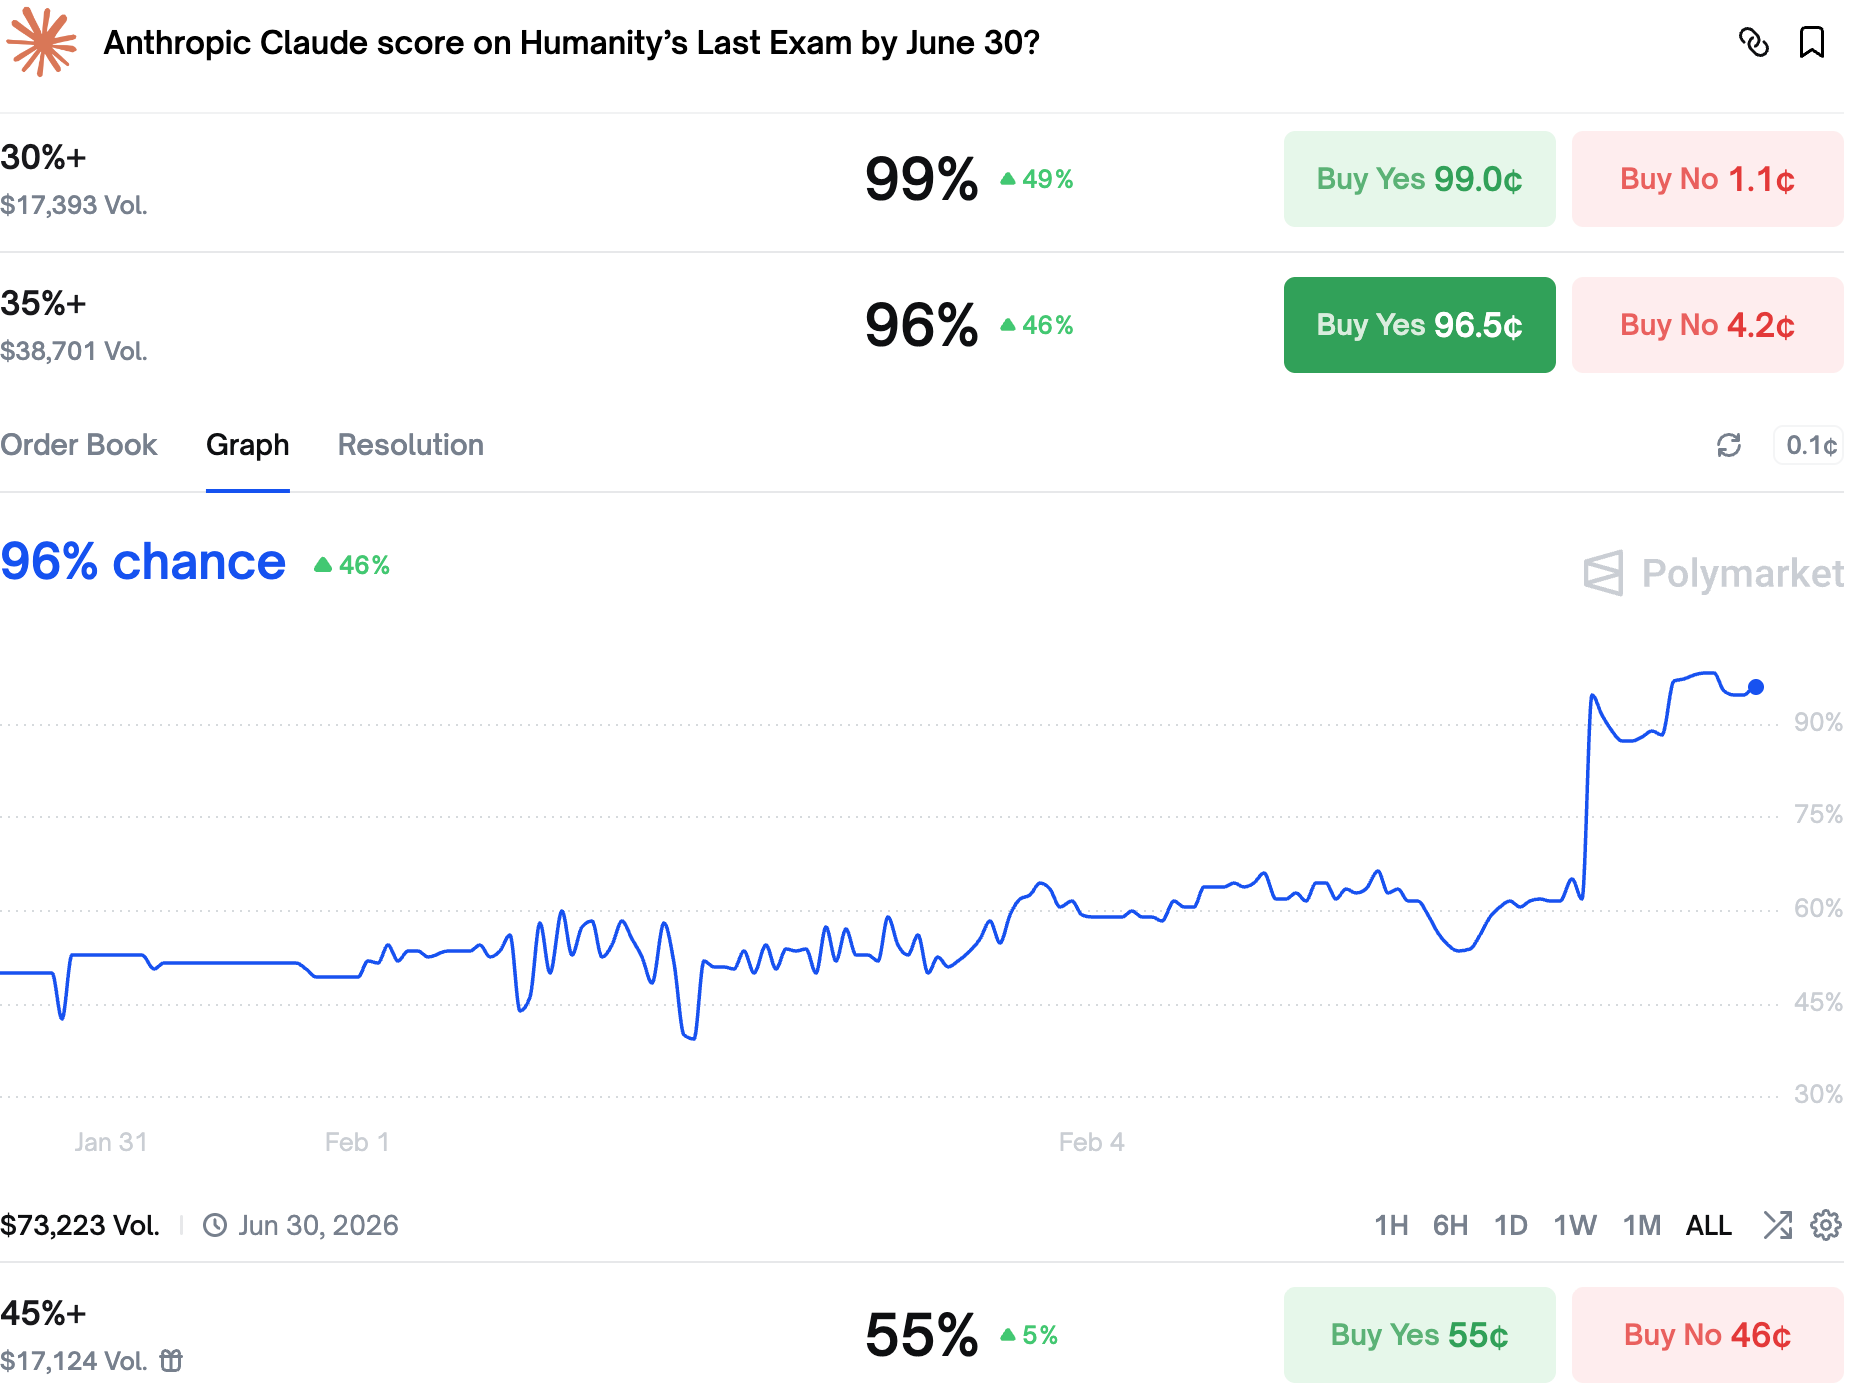Switch chart range to ALL
Image resolution: width=1852 pixels, height=1390 pixels.
click(x=1708, y=1225)
